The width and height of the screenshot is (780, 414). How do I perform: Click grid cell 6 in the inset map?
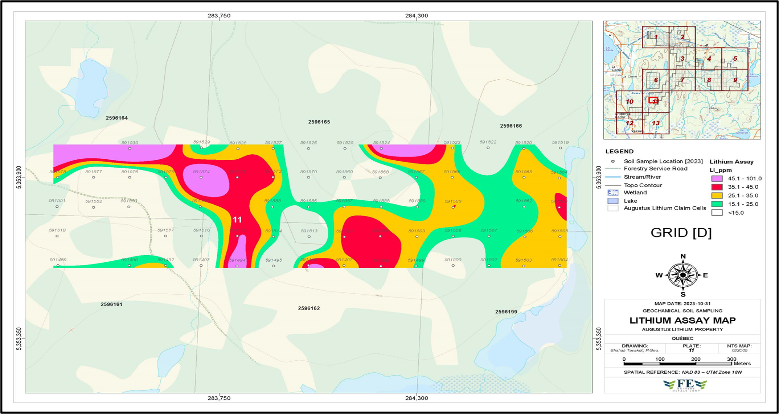[656, 80]
